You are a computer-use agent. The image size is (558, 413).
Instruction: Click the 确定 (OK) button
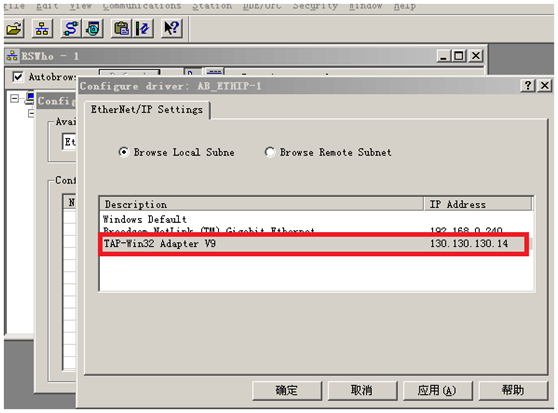(287, 391)
